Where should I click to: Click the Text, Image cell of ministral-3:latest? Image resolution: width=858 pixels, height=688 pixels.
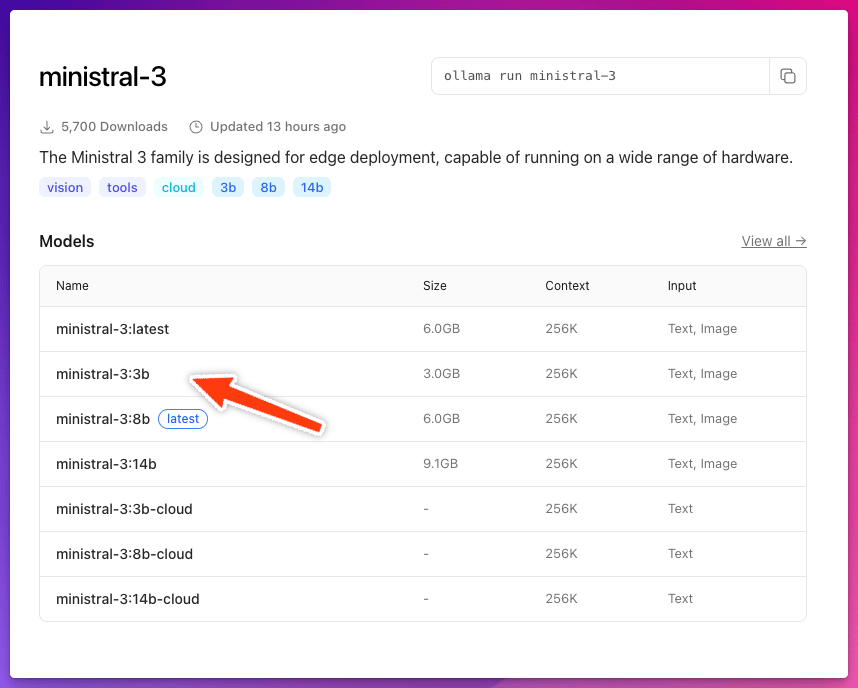(x=702, y=329)
